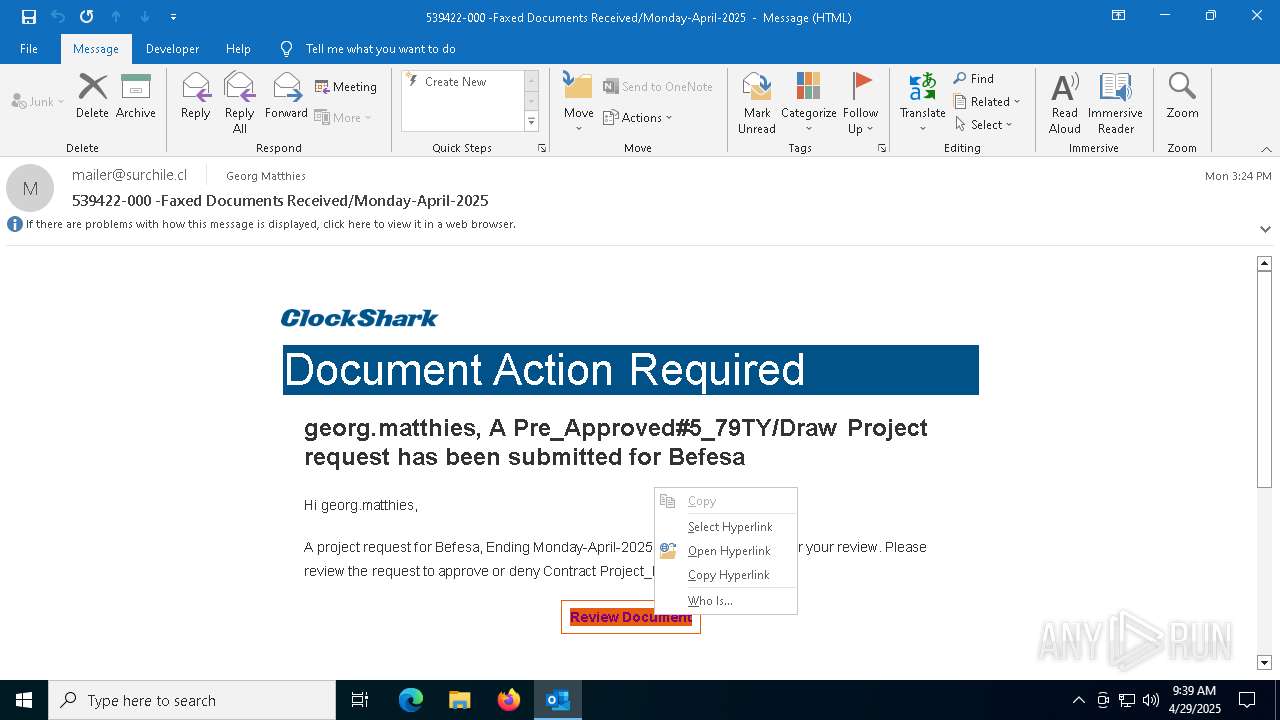Click the sender avatar M
Screen dimensions: 1280x720
pos(30,188)
